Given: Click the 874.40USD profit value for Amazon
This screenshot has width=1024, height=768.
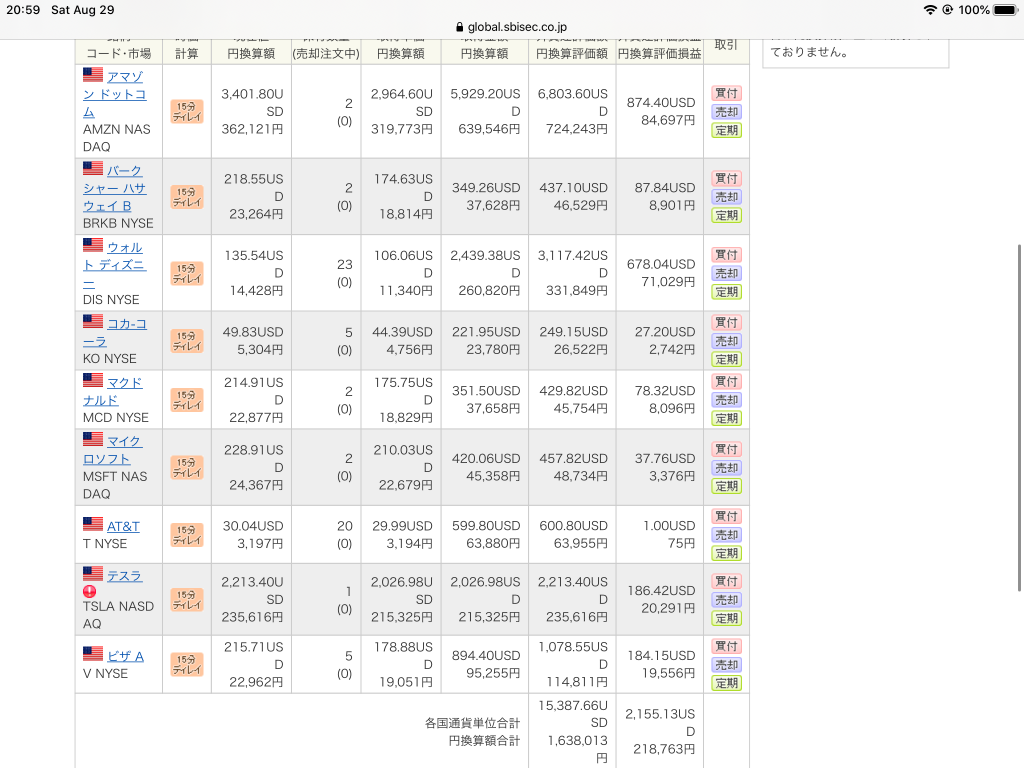Looking at the screenshot, I should pos(661,103).
